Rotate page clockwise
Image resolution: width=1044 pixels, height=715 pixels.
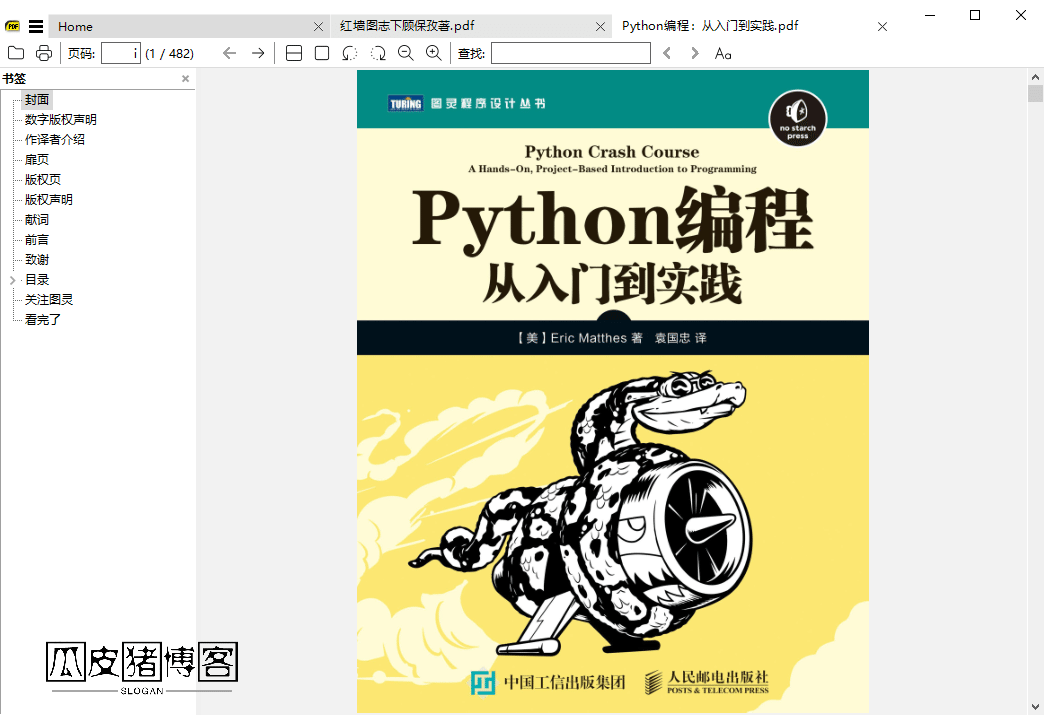(x=378, y=53)
